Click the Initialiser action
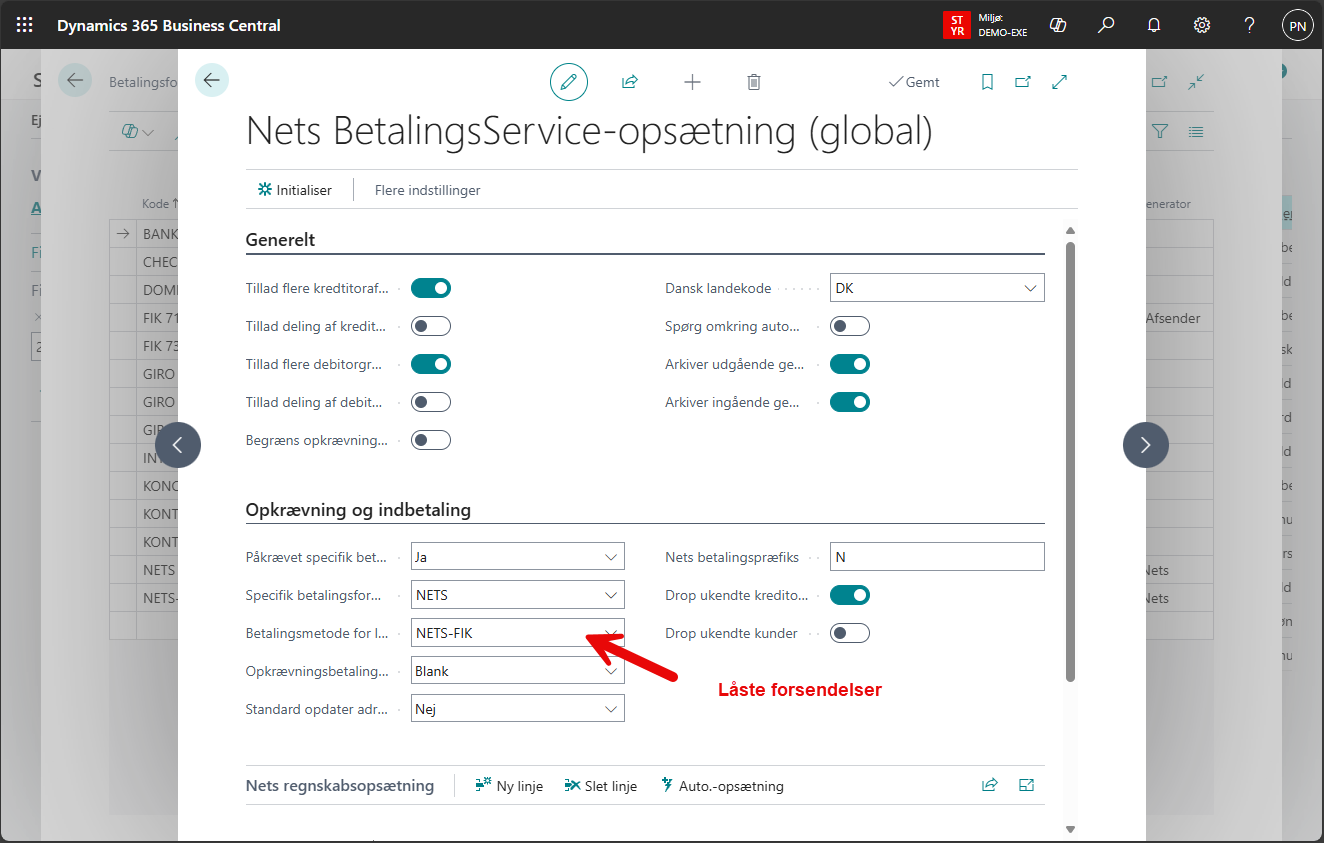 (295, 190)
